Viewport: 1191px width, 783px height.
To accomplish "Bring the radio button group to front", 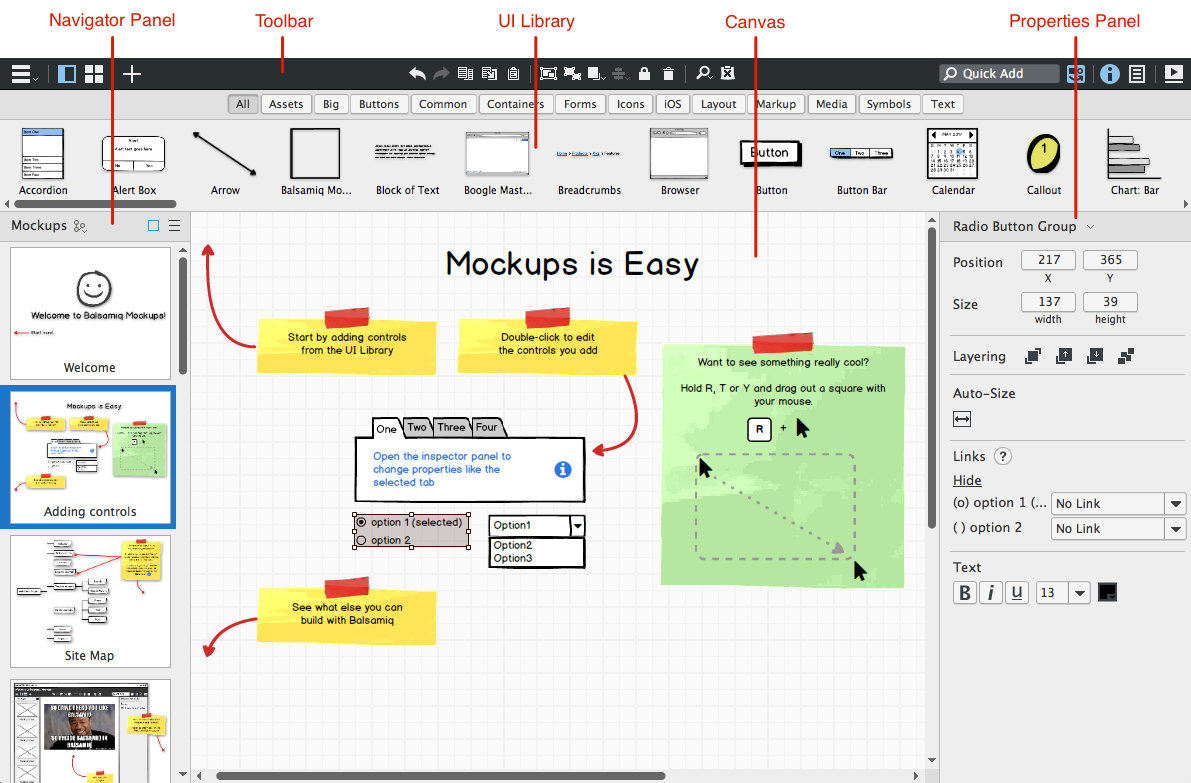I will (x=1033, y=356).
